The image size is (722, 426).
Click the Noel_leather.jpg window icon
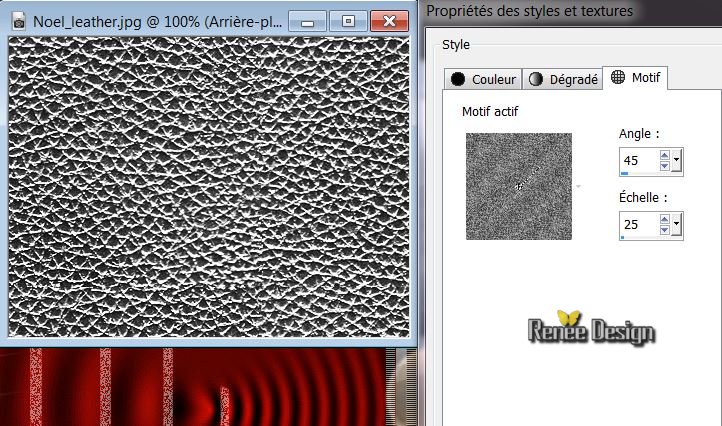click(18, 21)
